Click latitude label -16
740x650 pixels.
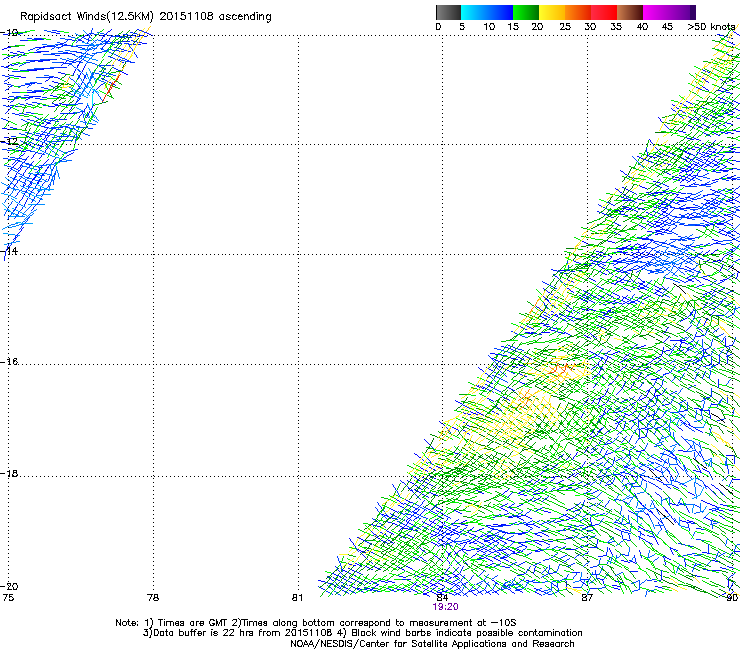(10, 362)
